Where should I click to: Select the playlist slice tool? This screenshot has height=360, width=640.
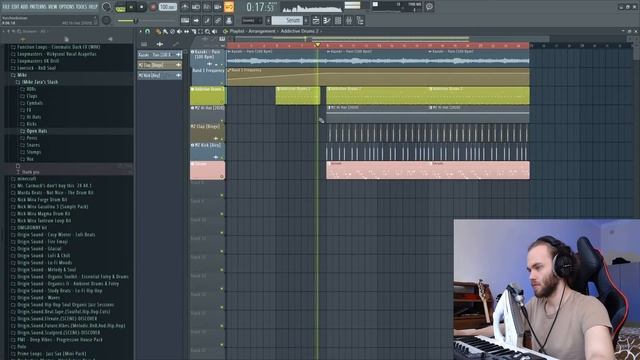pyautogui.click(x=193, y=31)
